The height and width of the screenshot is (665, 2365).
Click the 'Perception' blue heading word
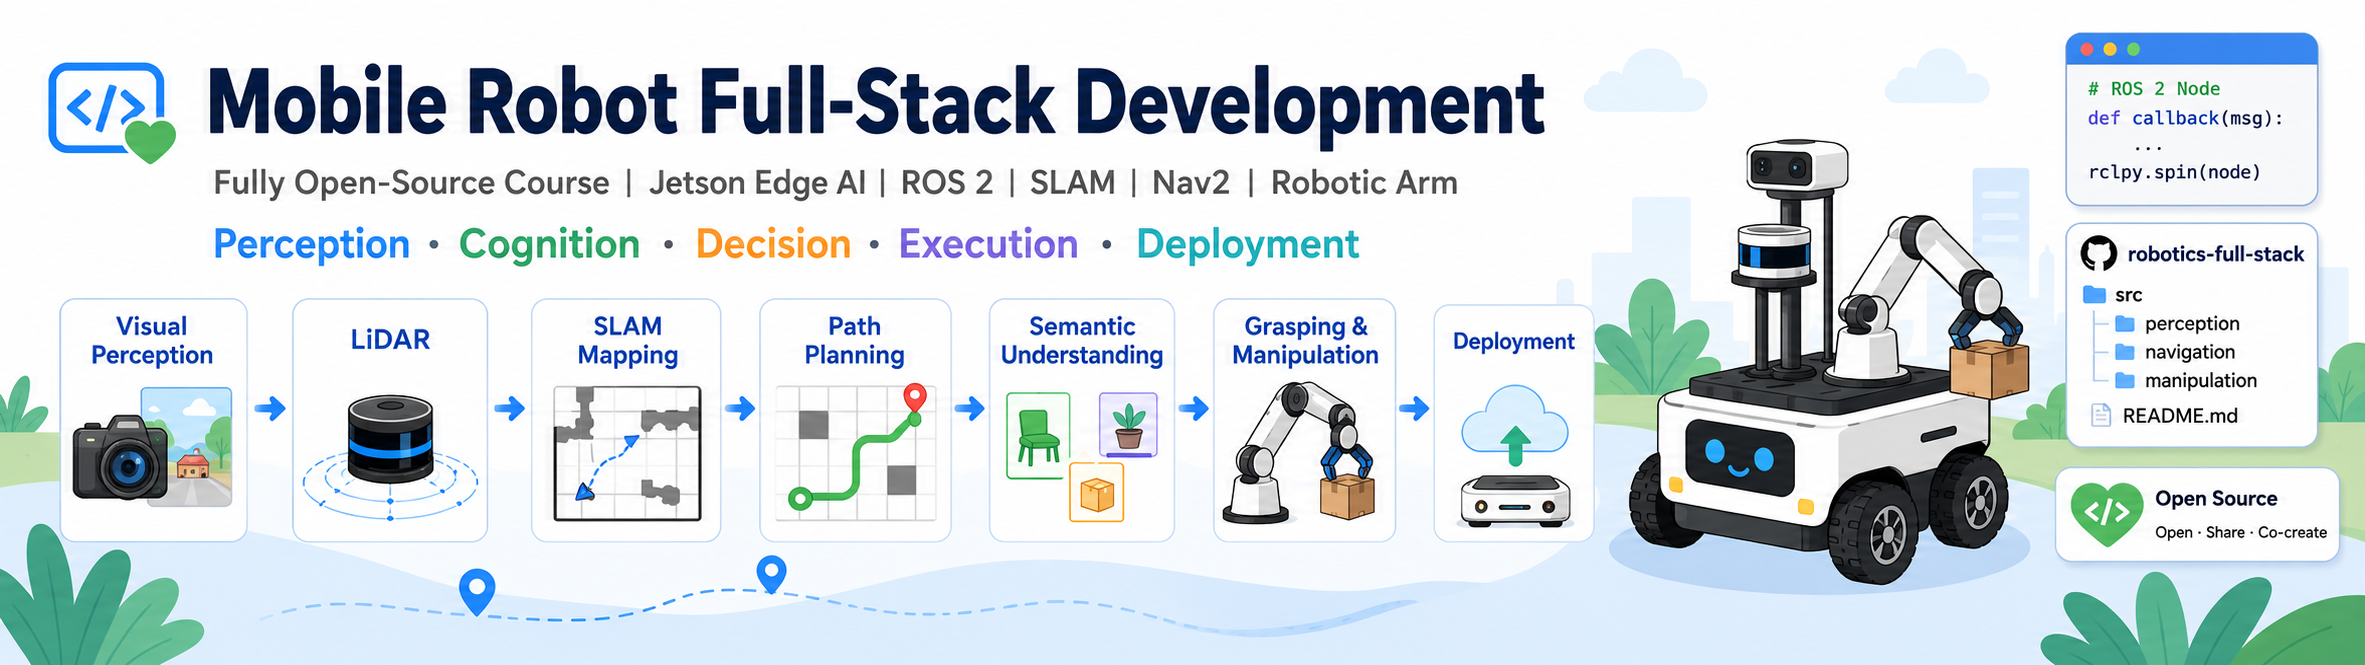tap(311, 245)
